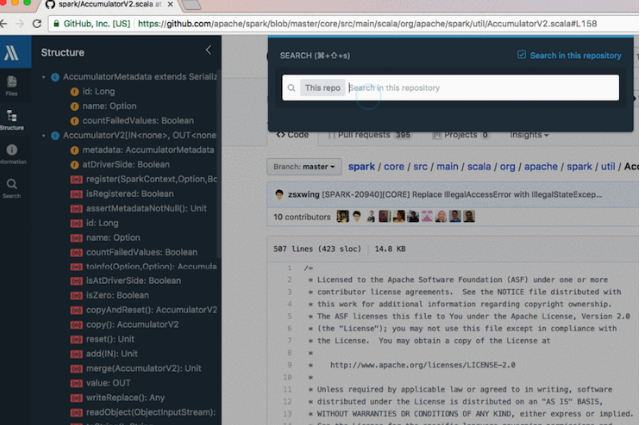Select readObject(ObjectInputStream) method
Screen dimensions: 641x425
pos(150,412)
